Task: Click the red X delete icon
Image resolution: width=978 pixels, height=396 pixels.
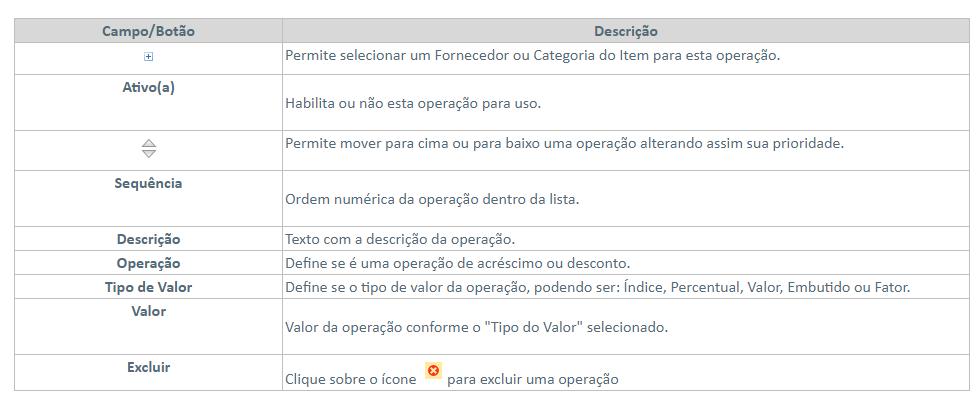Action: (433, 370)
